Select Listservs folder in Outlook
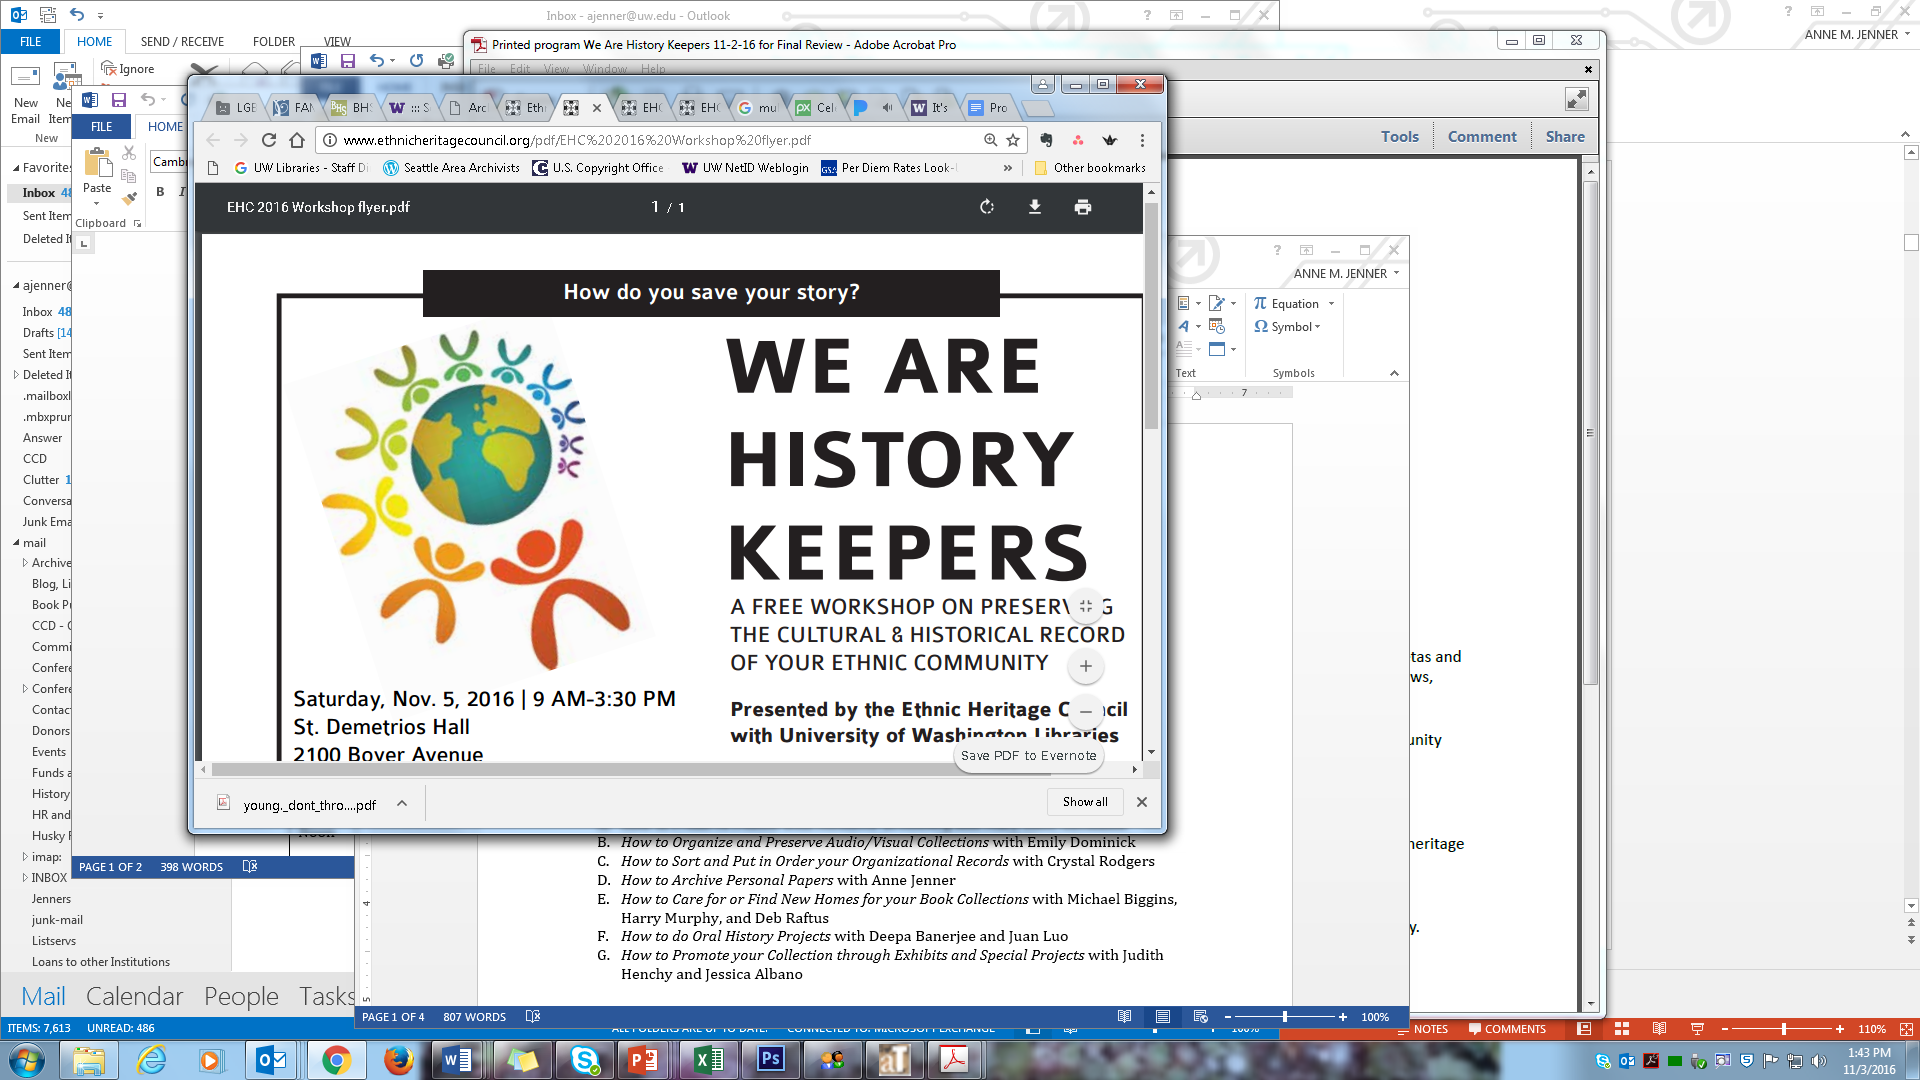Screen dimensions: 1920x1080 coord(54,941)
